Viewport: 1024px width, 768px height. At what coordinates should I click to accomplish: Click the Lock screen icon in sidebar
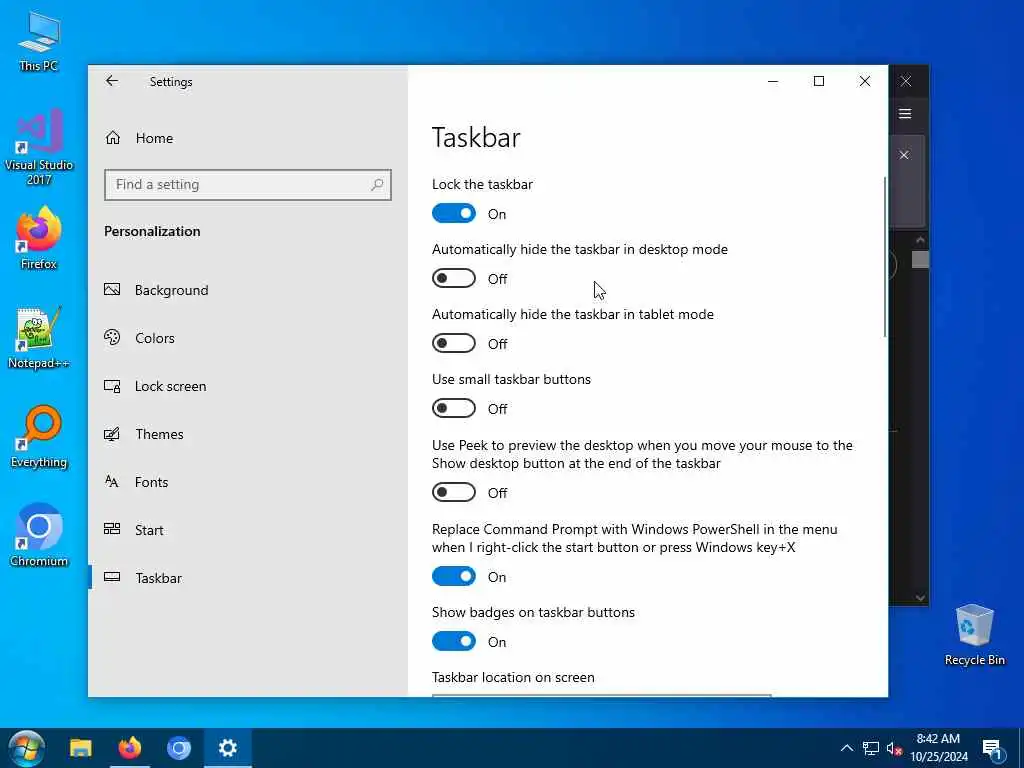(x=112, y=386)
